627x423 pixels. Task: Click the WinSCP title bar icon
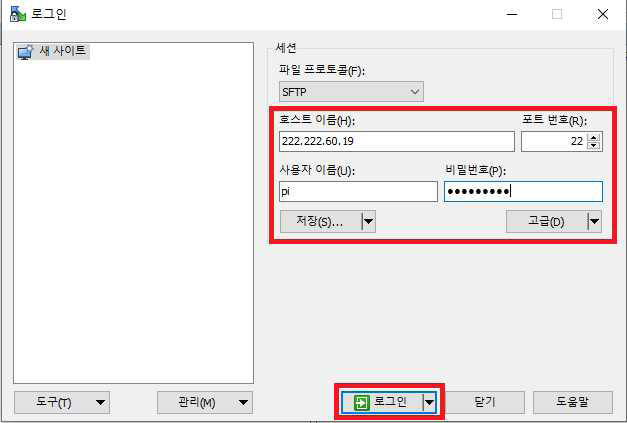tap(17, 14)
